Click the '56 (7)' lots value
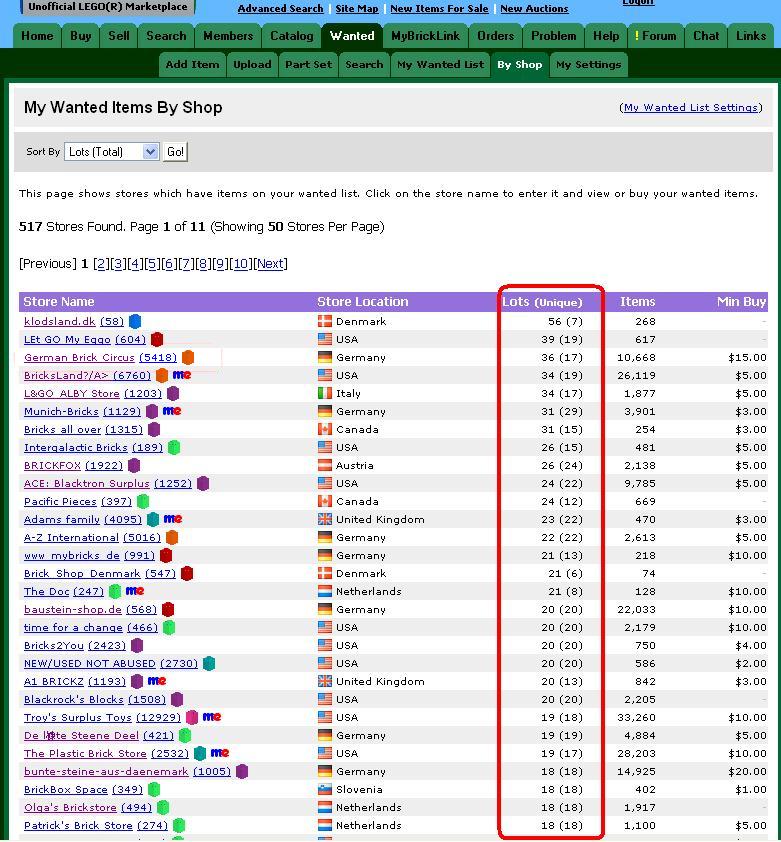The image size is (781, 842). click(x=565, y=321)
